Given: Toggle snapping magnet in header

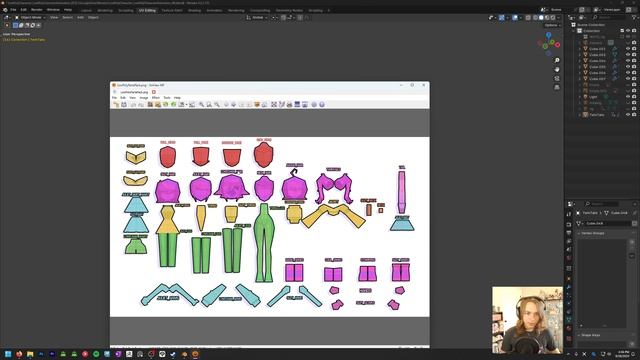Looking at the screenshot, I should [x=284, y=18].
